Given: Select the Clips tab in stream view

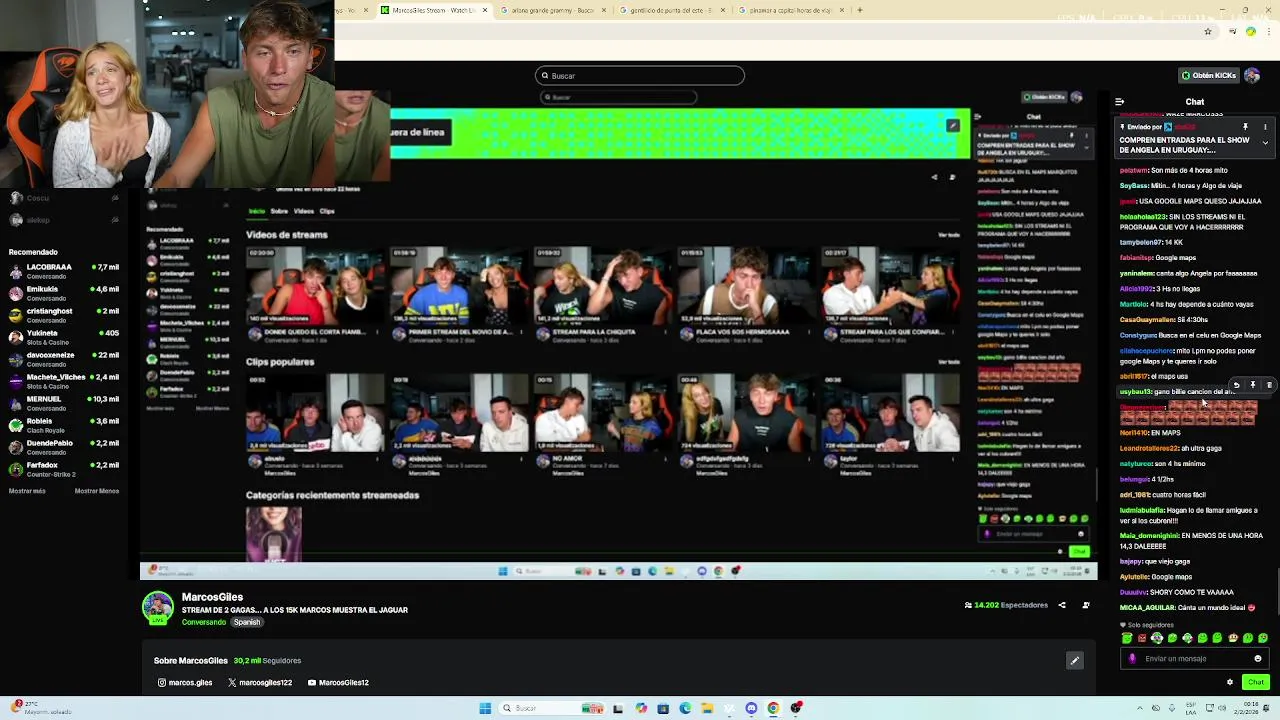Looking at the screenshot, I should click(327, 212).
